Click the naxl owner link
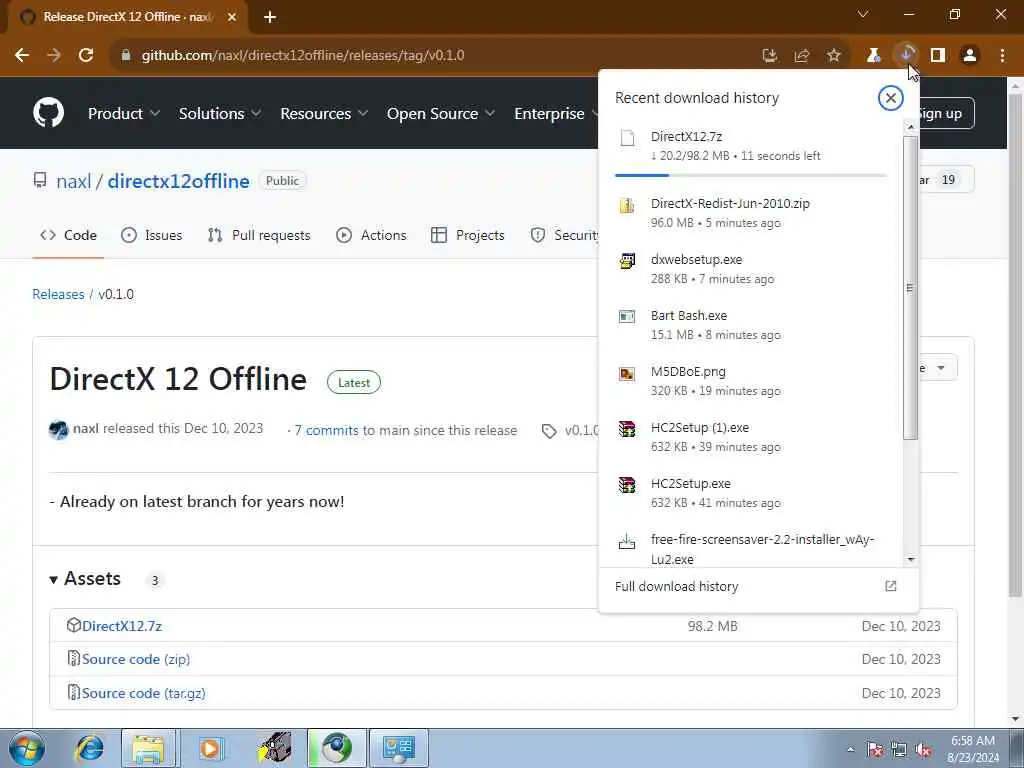Viewport: 1024px width, 768px height. pos(74,181)
